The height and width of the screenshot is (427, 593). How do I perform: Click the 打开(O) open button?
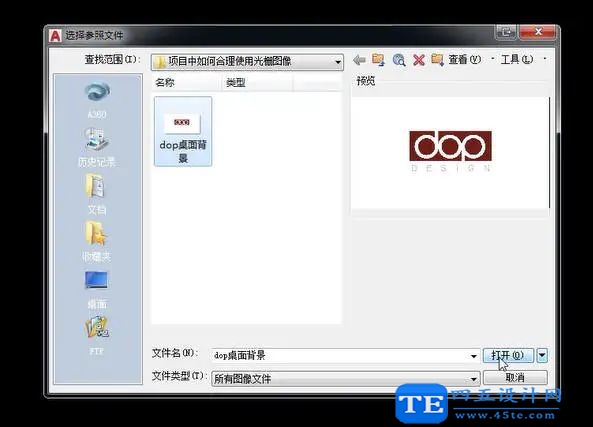pyautogui.click(x=508, y=355)
